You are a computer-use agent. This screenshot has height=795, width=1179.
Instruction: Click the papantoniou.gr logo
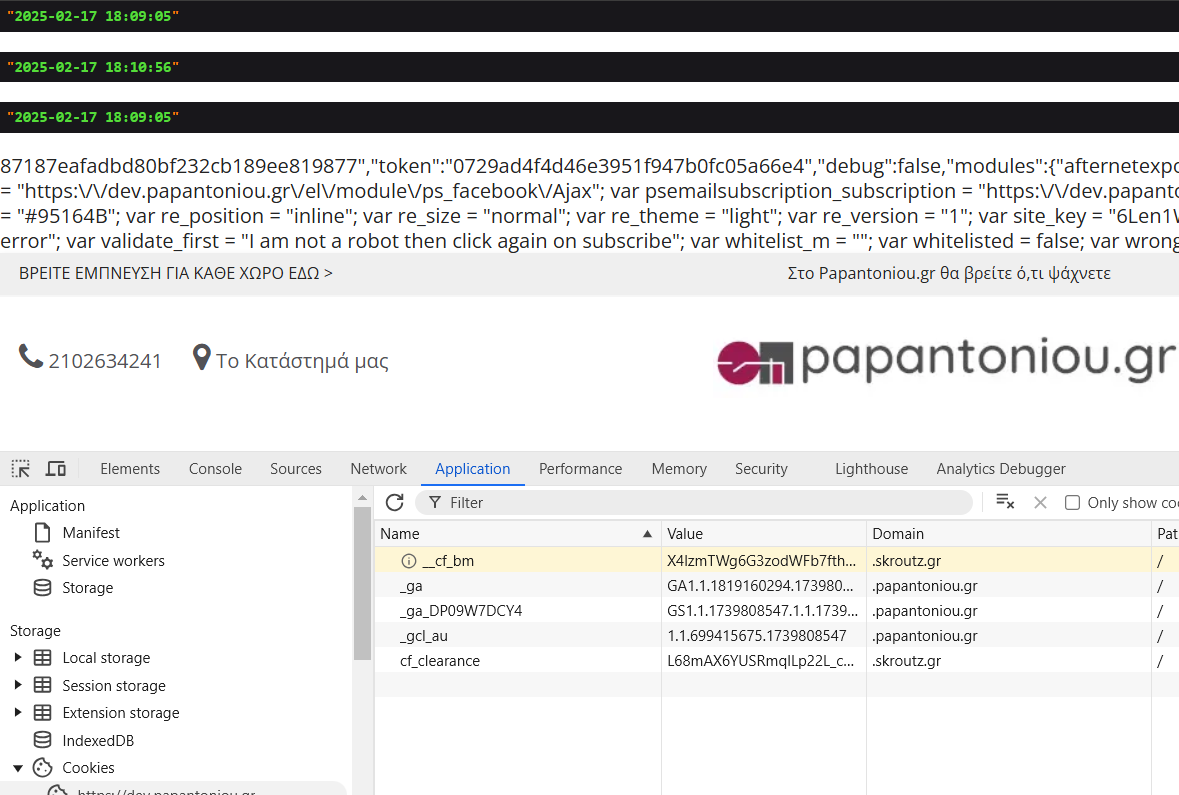946,361
